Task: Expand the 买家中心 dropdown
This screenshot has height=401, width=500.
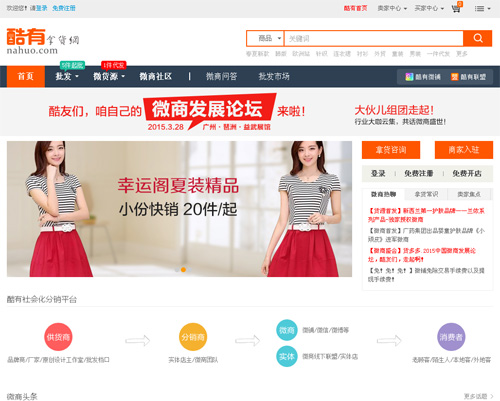Action: point(429,8)
